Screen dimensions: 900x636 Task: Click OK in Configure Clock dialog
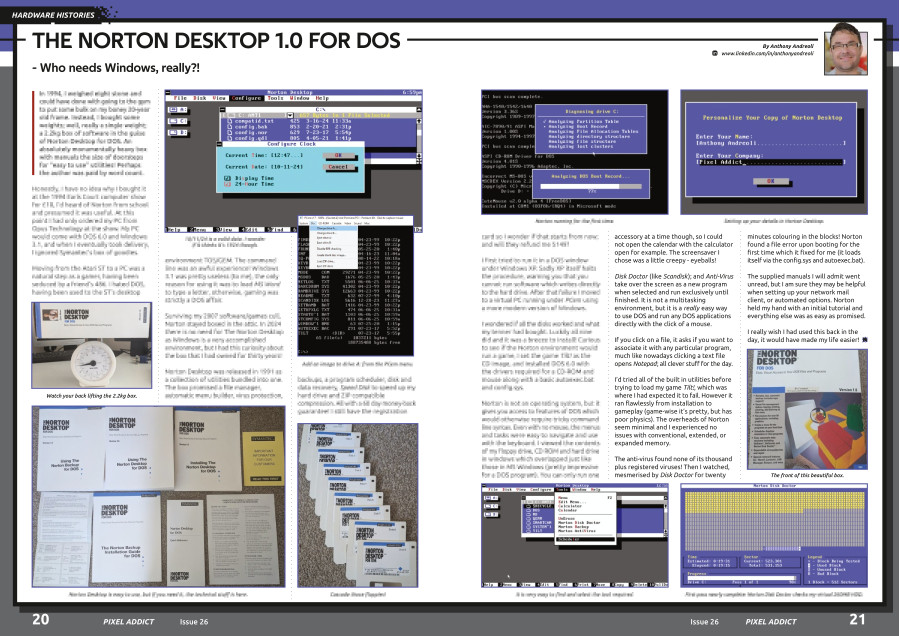click(x=339, y=155)
